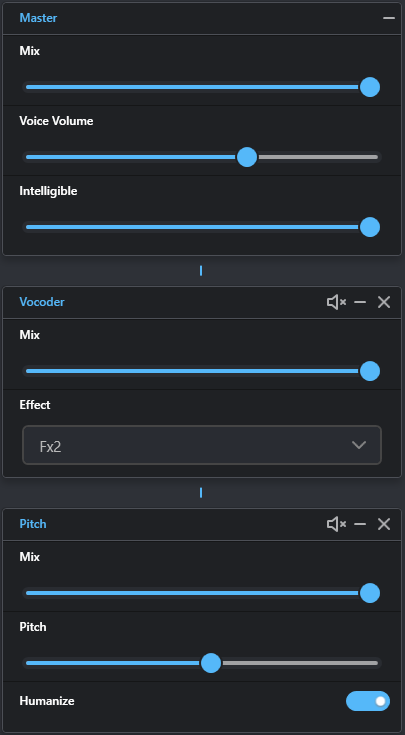Click the Pitch slider handle
This screenshot has width=405, height=735.
click(211, 663)
